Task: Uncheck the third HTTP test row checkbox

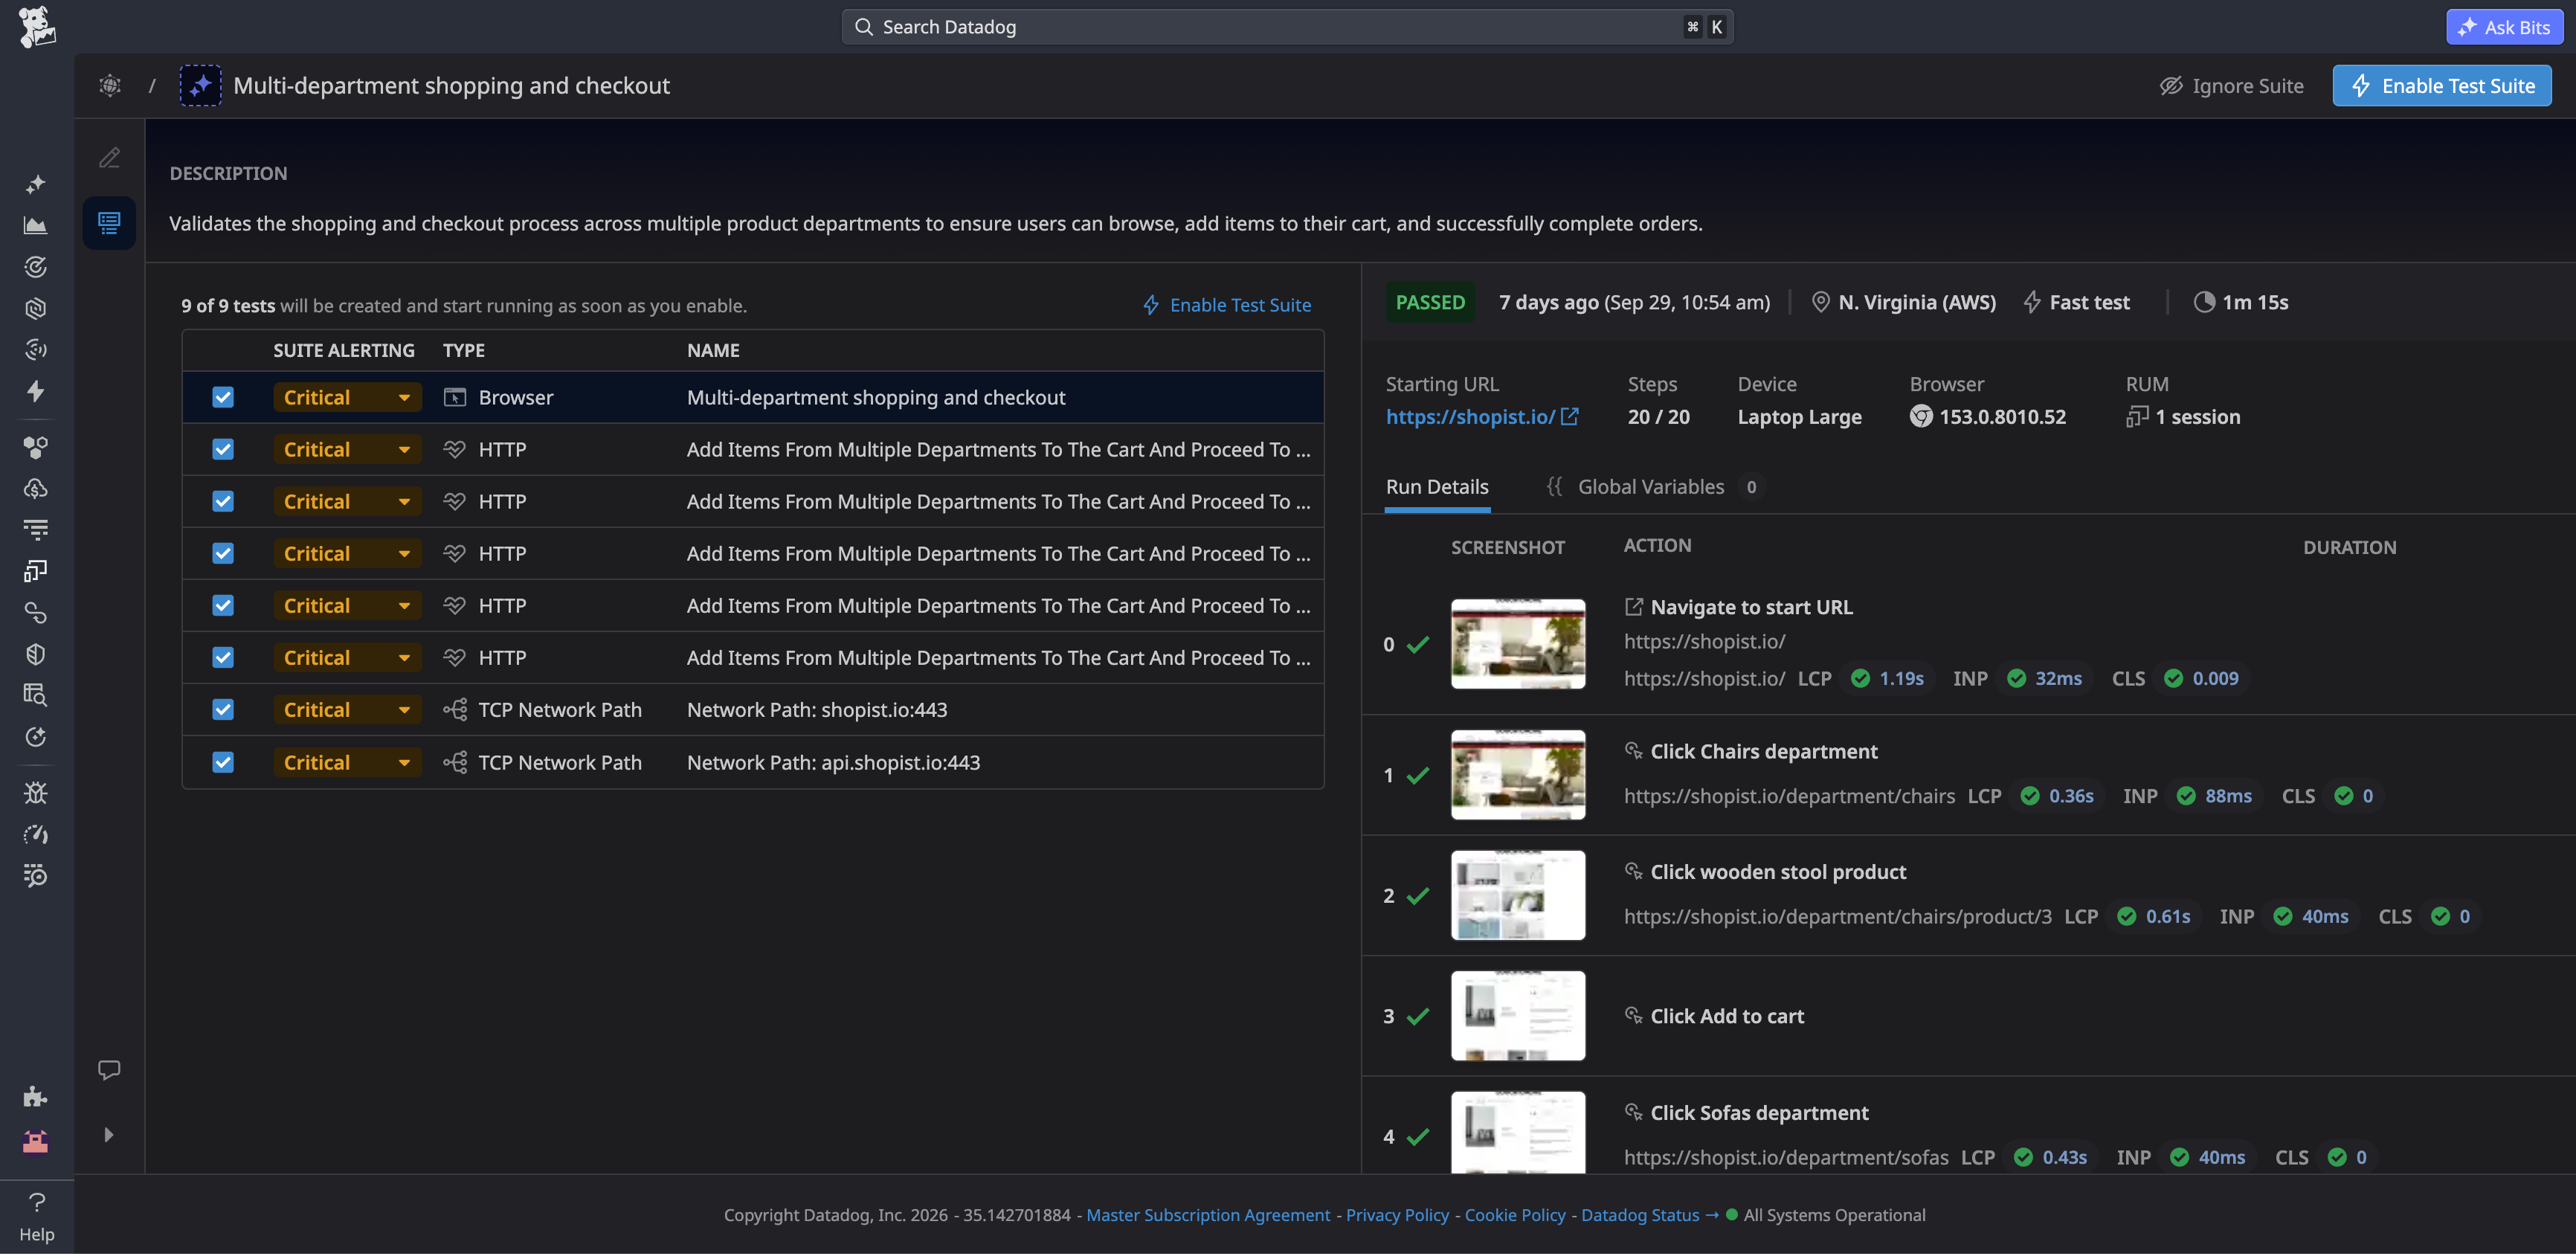Action: point(223,554)
